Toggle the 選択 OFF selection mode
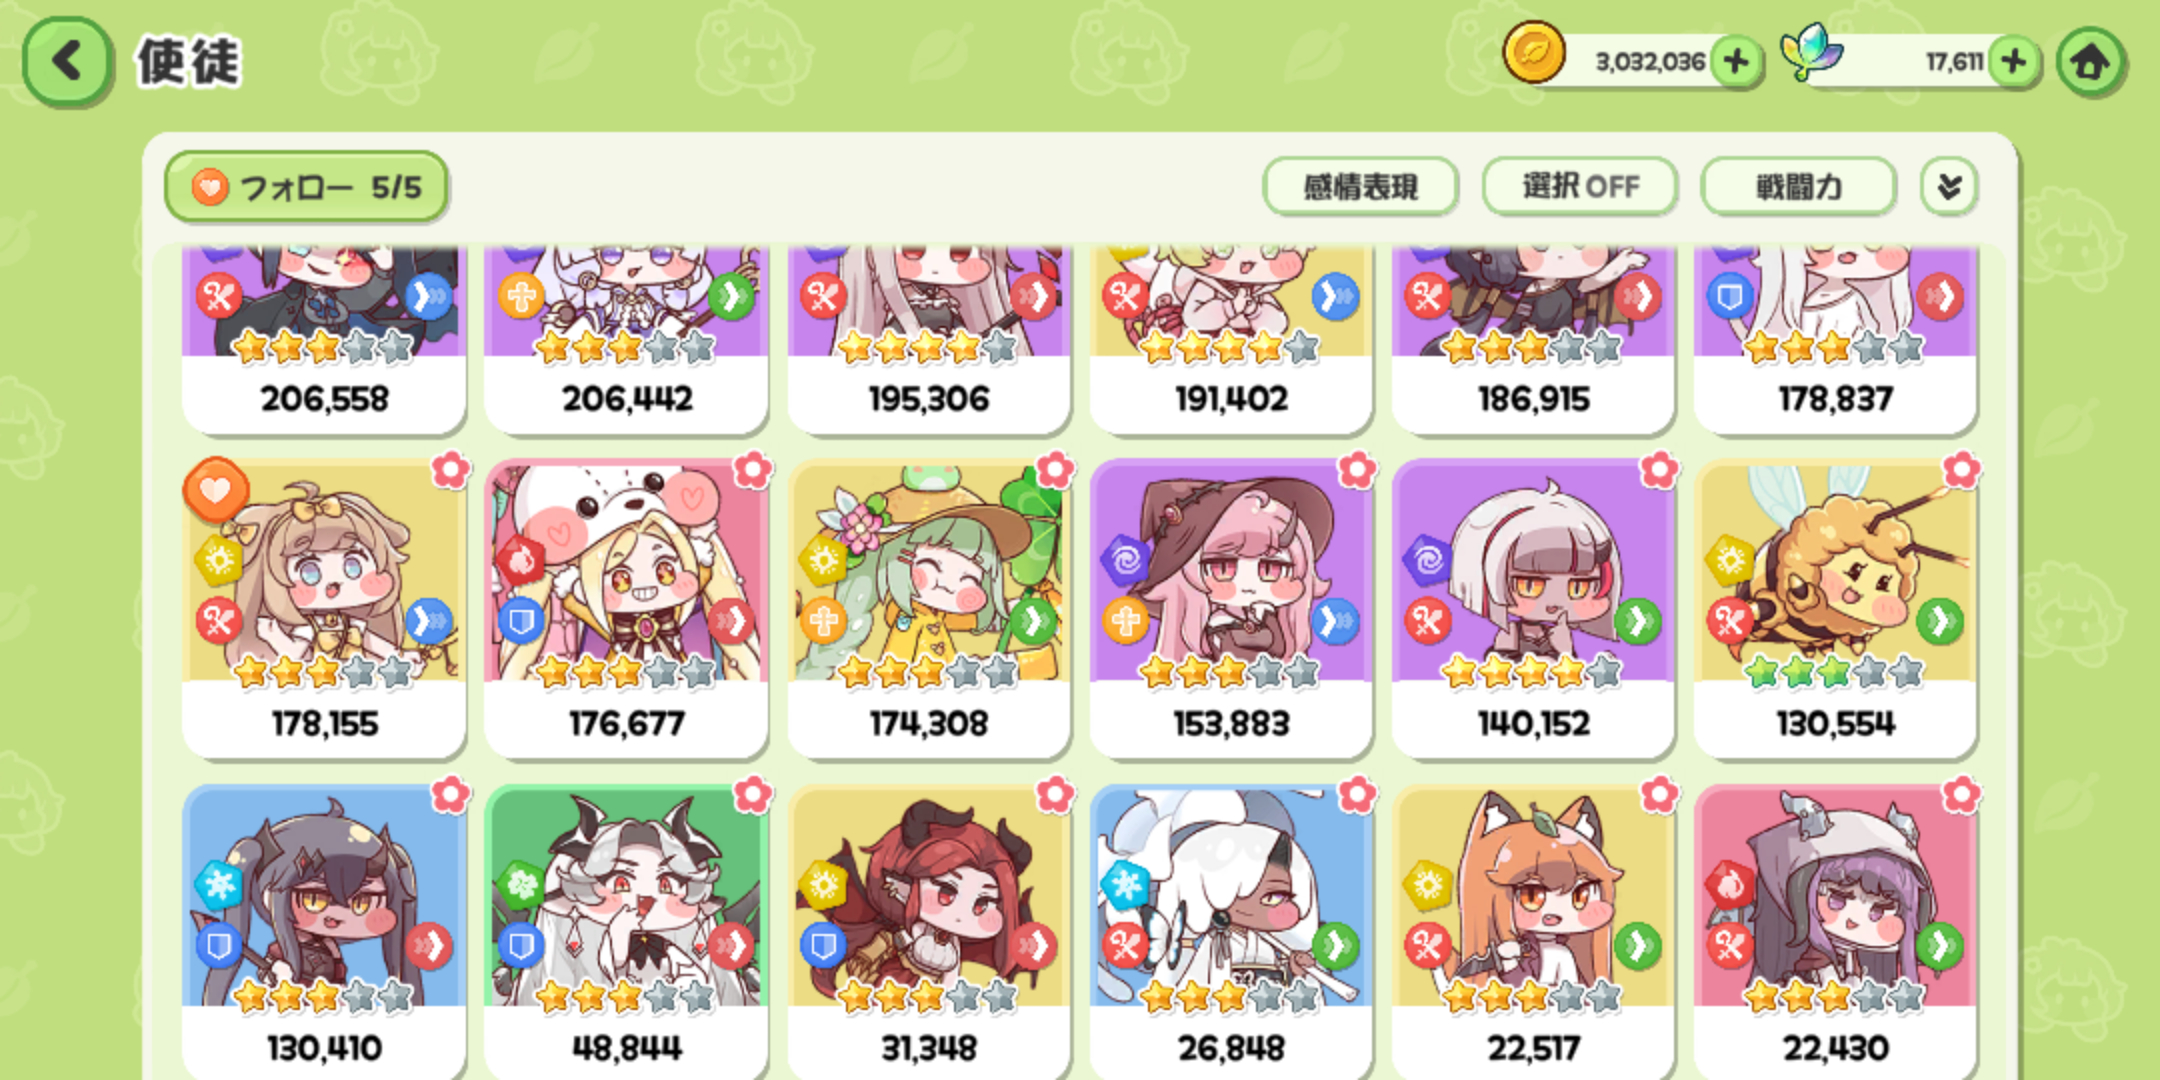Viewport: 2160px width, 1080px height. pos(1580,186)
